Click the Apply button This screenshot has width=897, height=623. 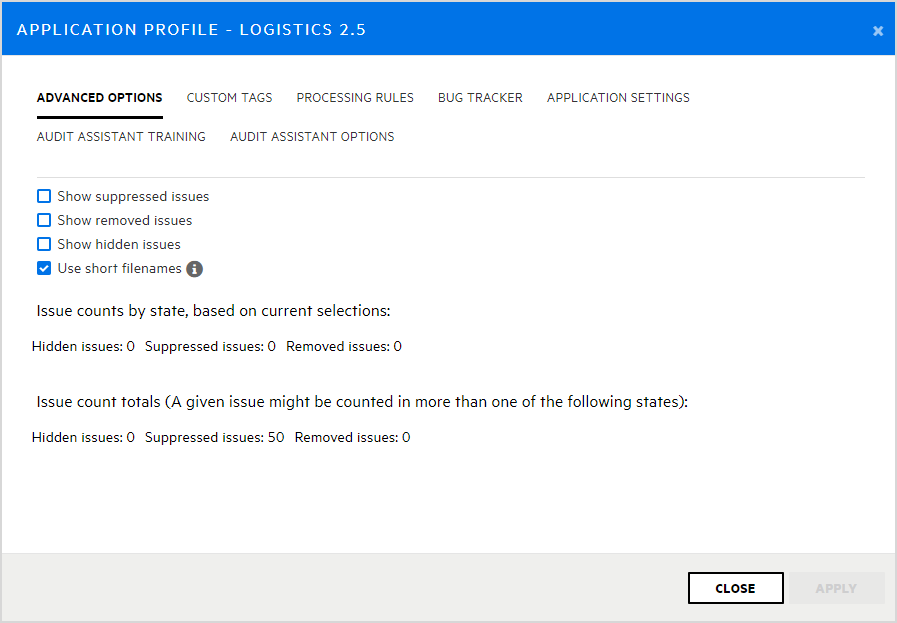pyautogui.click(x=836, y=588)
